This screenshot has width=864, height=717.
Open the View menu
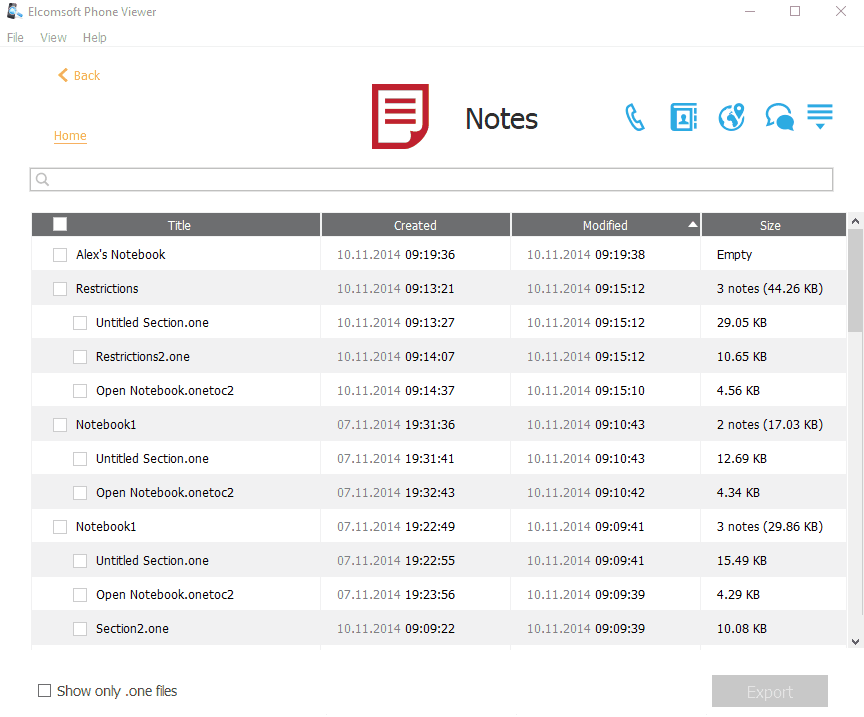pyautogui.click(x=53, y=38)
